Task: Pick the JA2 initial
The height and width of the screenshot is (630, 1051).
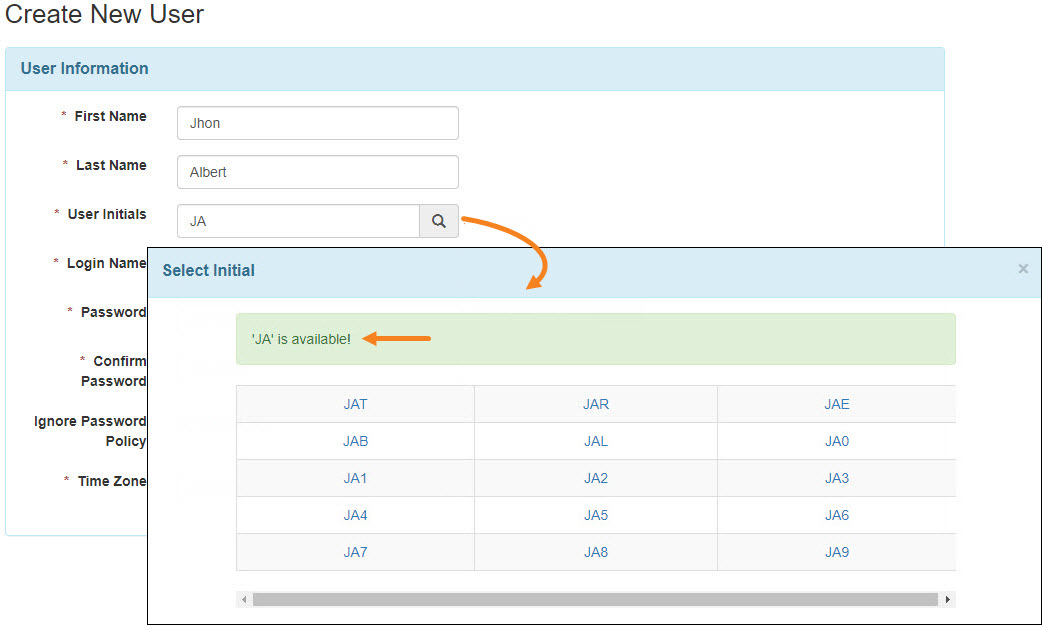Action: click(x=596, y=478)
